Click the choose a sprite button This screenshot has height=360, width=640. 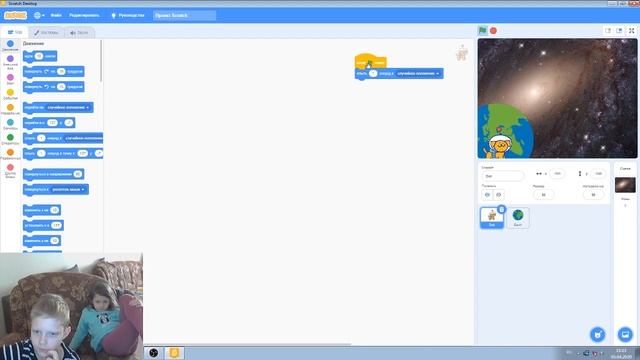598,335
